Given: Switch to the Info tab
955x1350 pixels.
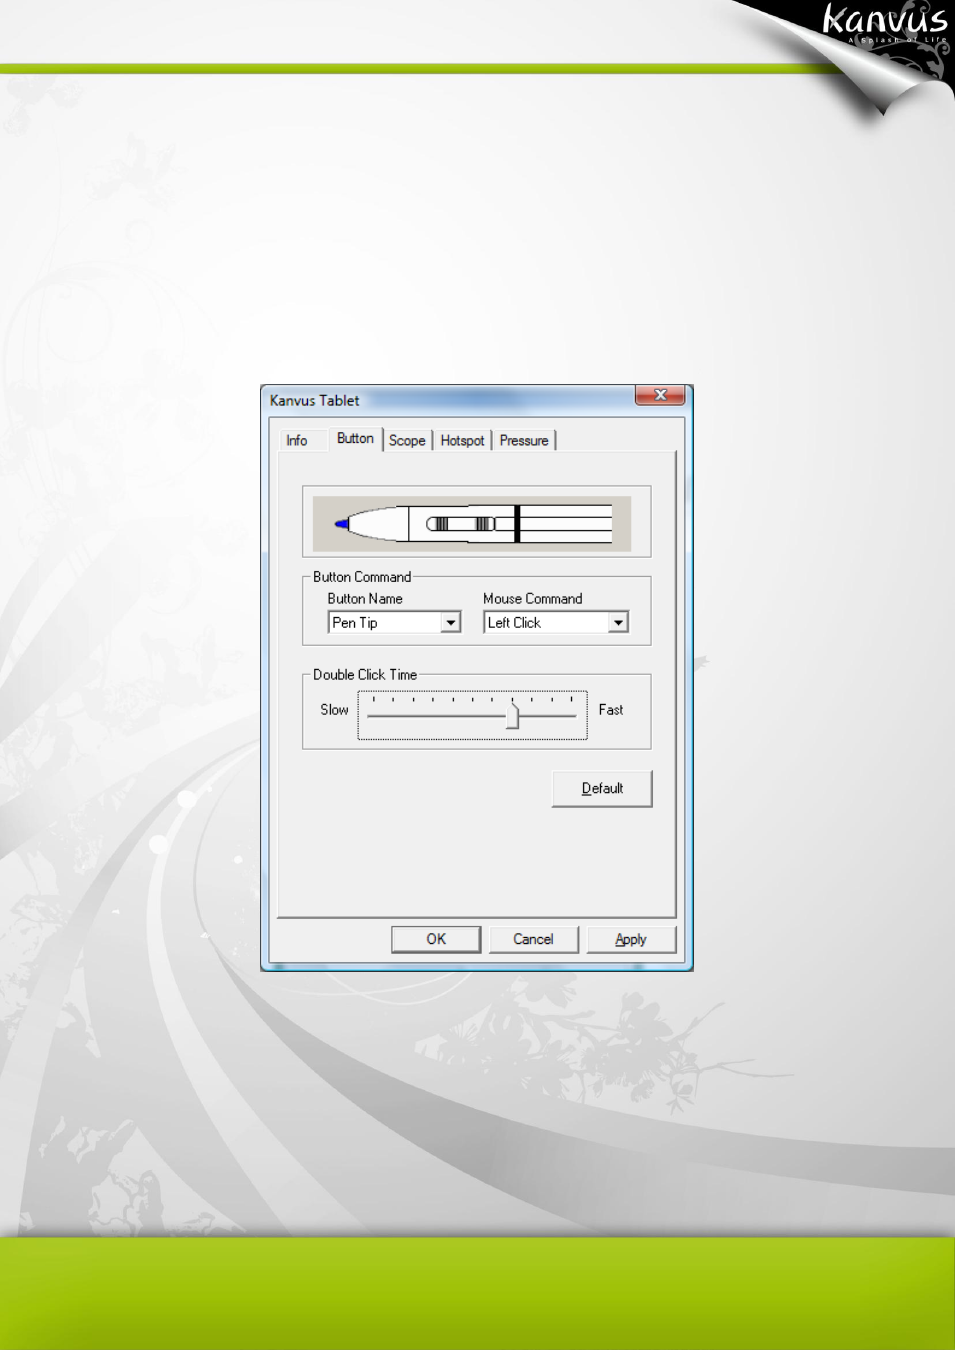Looking at the screenshot, I should [297, 441].
